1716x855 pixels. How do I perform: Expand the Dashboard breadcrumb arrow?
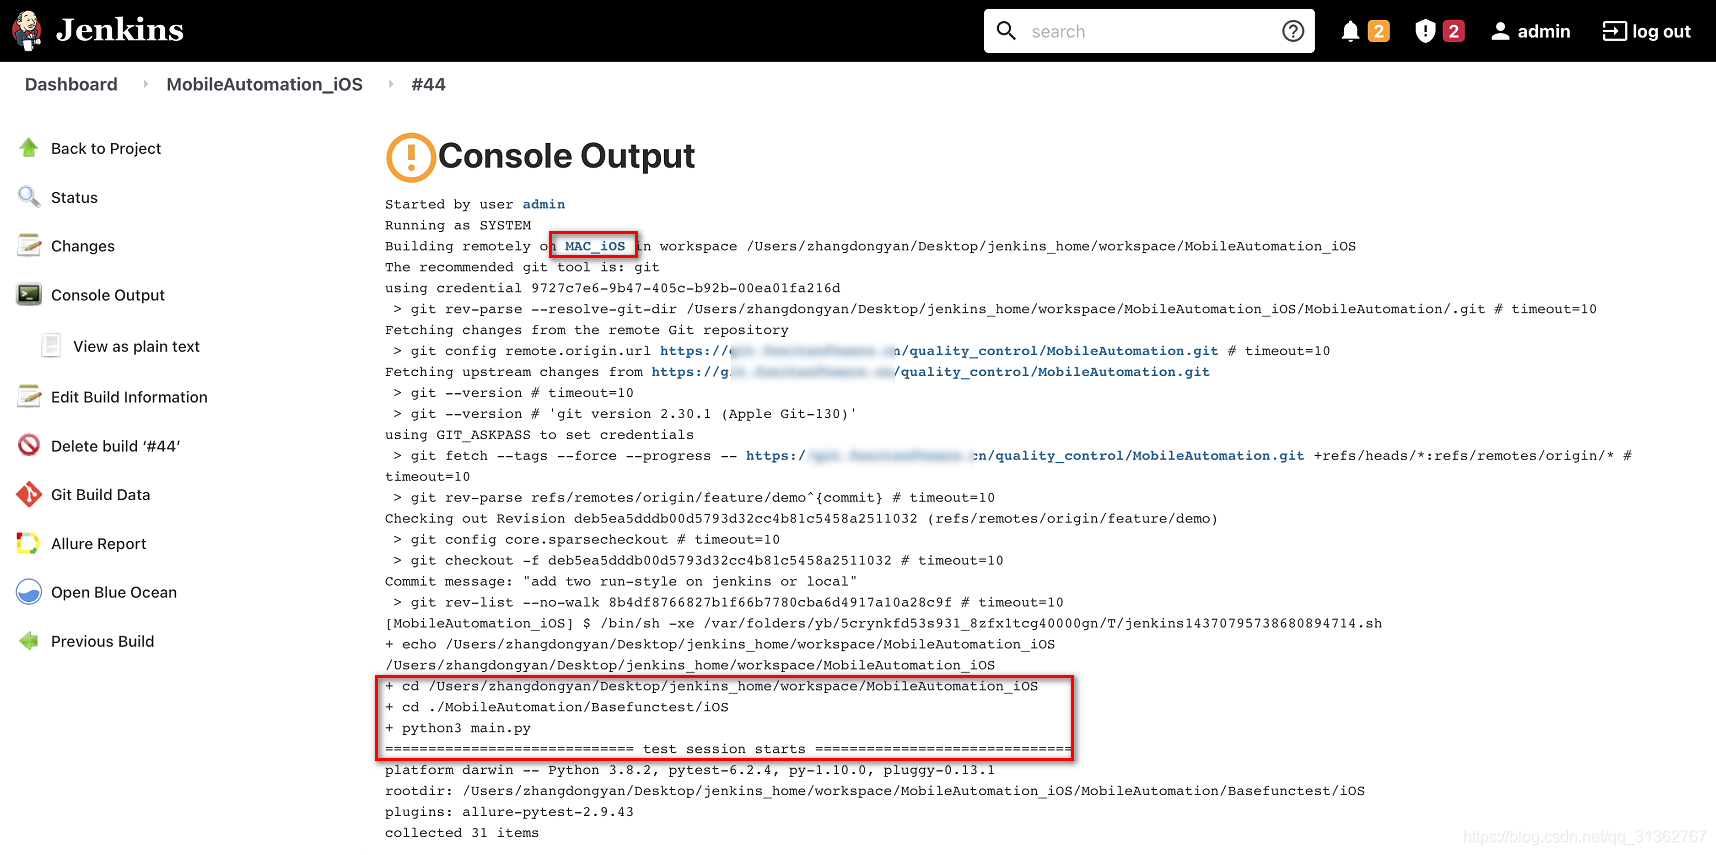145,84
